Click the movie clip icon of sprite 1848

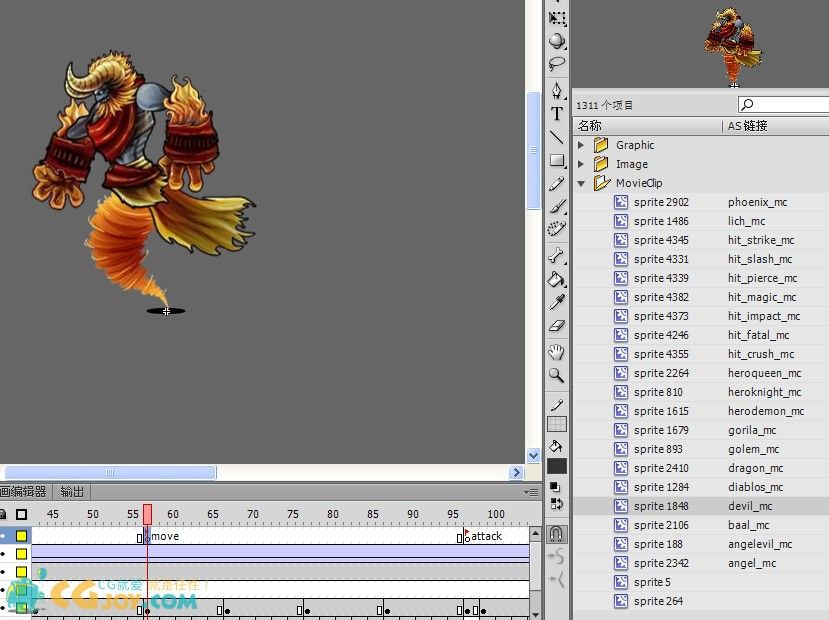(621, 506)
